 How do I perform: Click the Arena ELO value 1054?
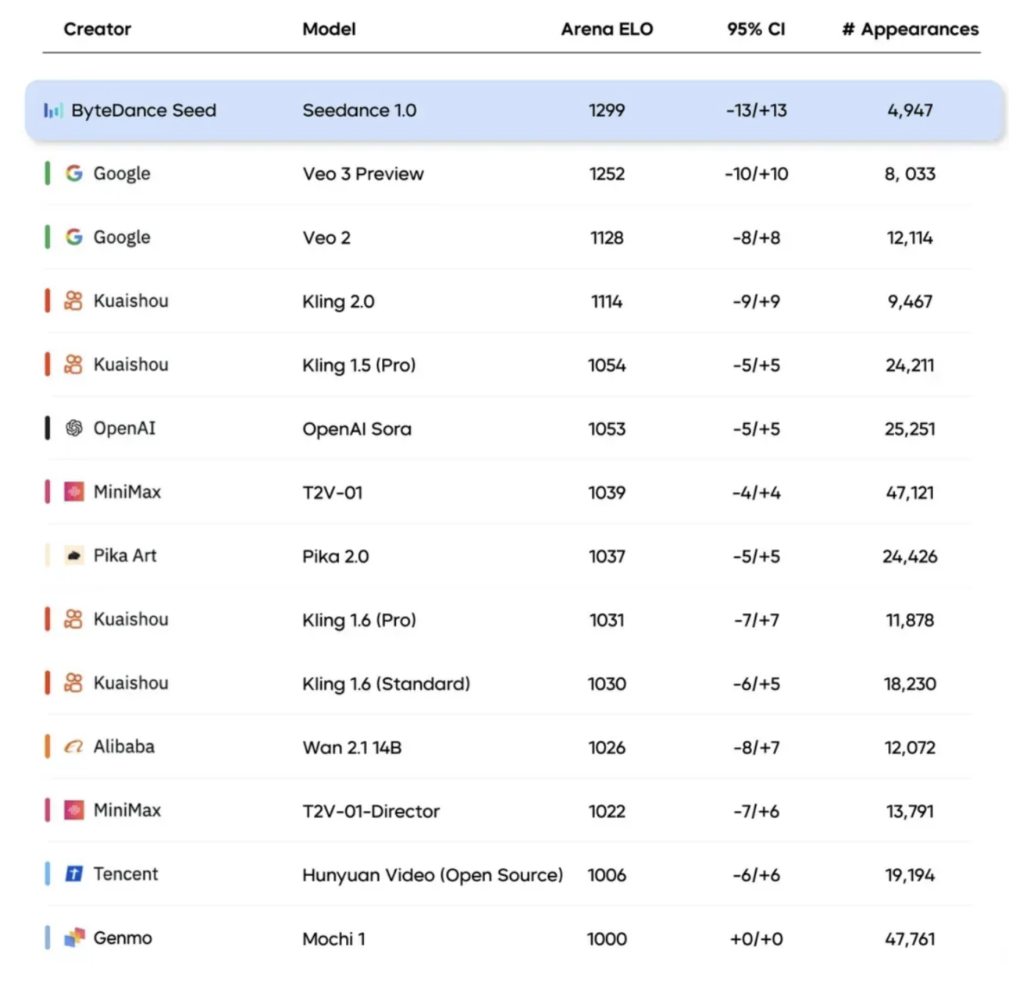tap(607, 364)
